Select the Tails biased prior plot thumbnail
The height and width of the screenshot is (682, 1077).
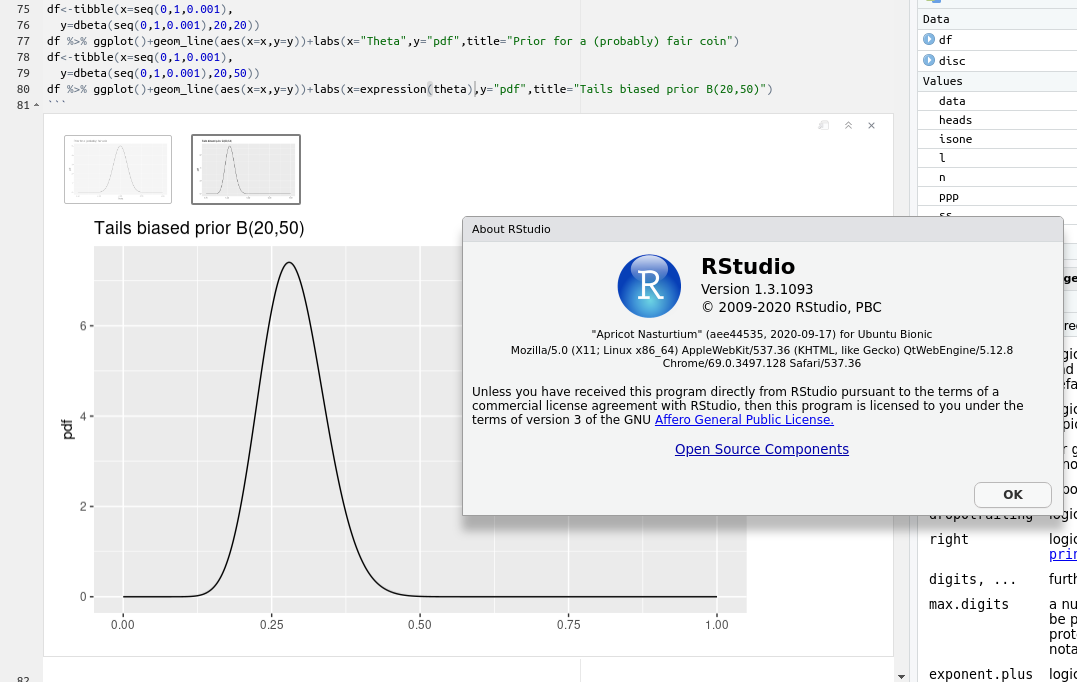click(x=245, y=169)
